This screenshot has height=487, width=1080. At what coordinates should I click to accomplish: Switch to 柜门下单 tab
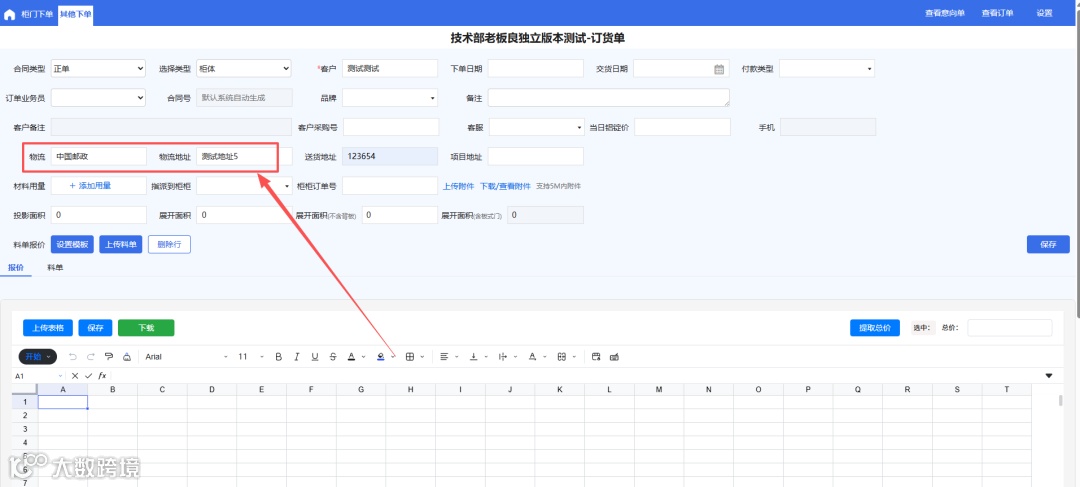click(x=37, y=13)
